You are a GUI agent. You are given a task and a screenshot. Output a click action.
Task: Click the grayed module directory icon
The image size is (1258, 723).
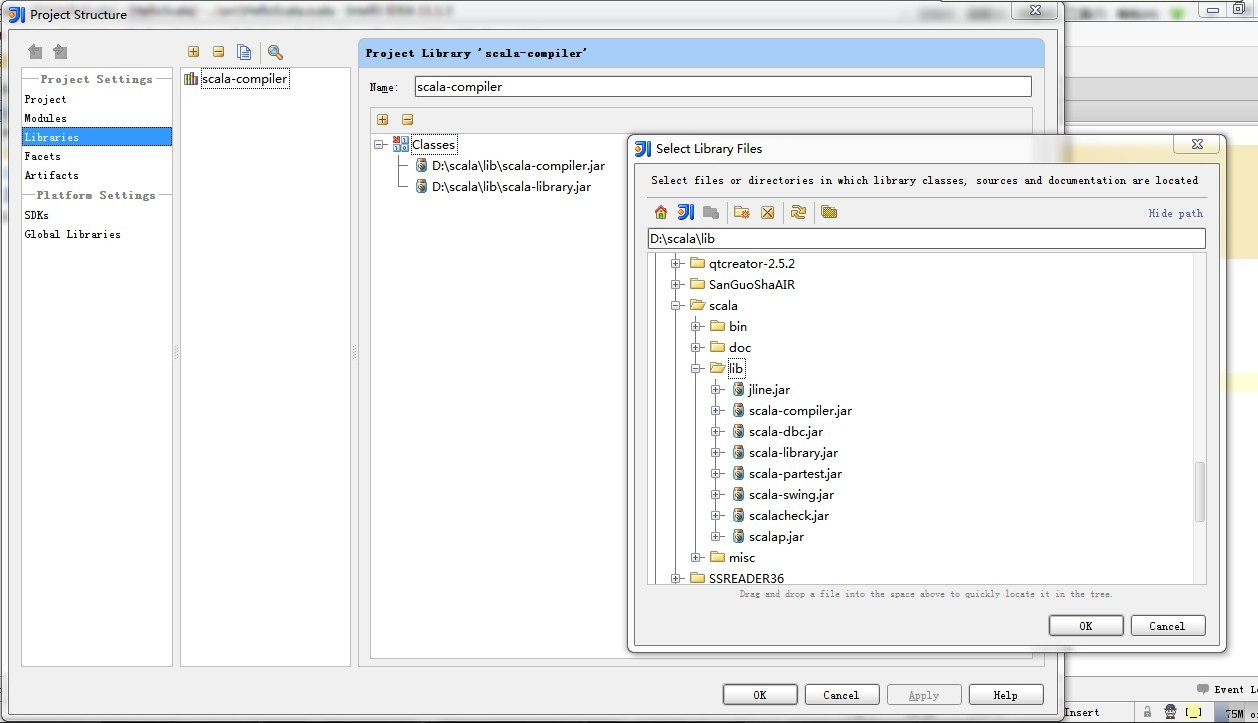coord(711,212)
